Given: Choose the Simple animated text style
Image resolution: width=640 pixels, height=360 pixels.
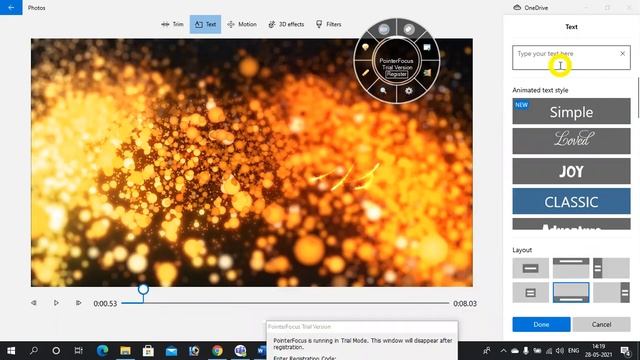Looking at the screenshot, I should tap(571, 111).
